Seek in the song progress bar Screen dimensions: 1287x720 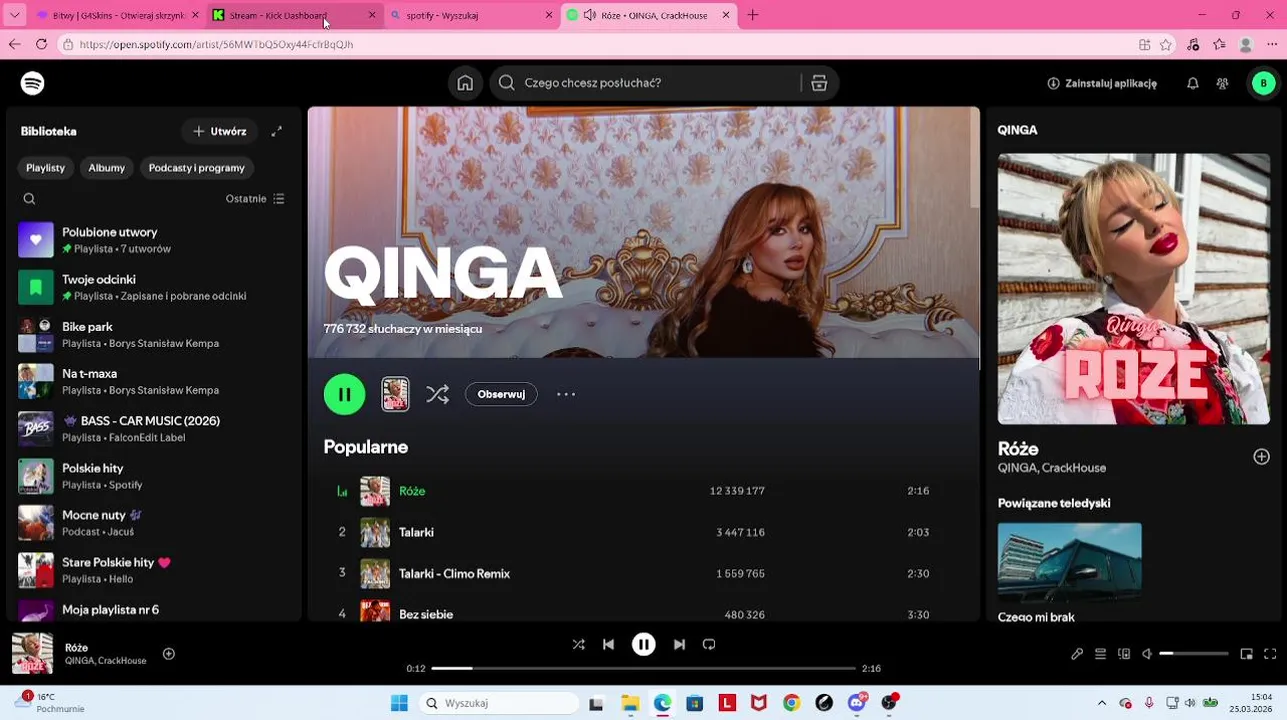coord(644,668)
